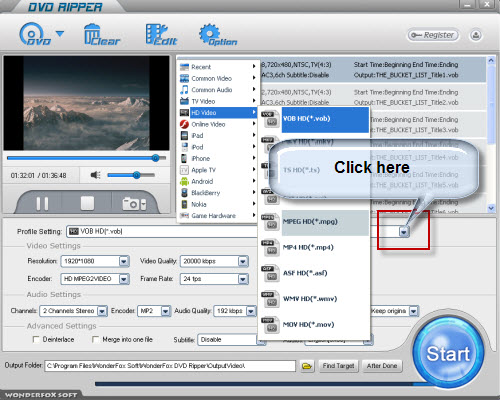
Task: Expand the Channels dropdown
Action: click(x=102, y=311)
